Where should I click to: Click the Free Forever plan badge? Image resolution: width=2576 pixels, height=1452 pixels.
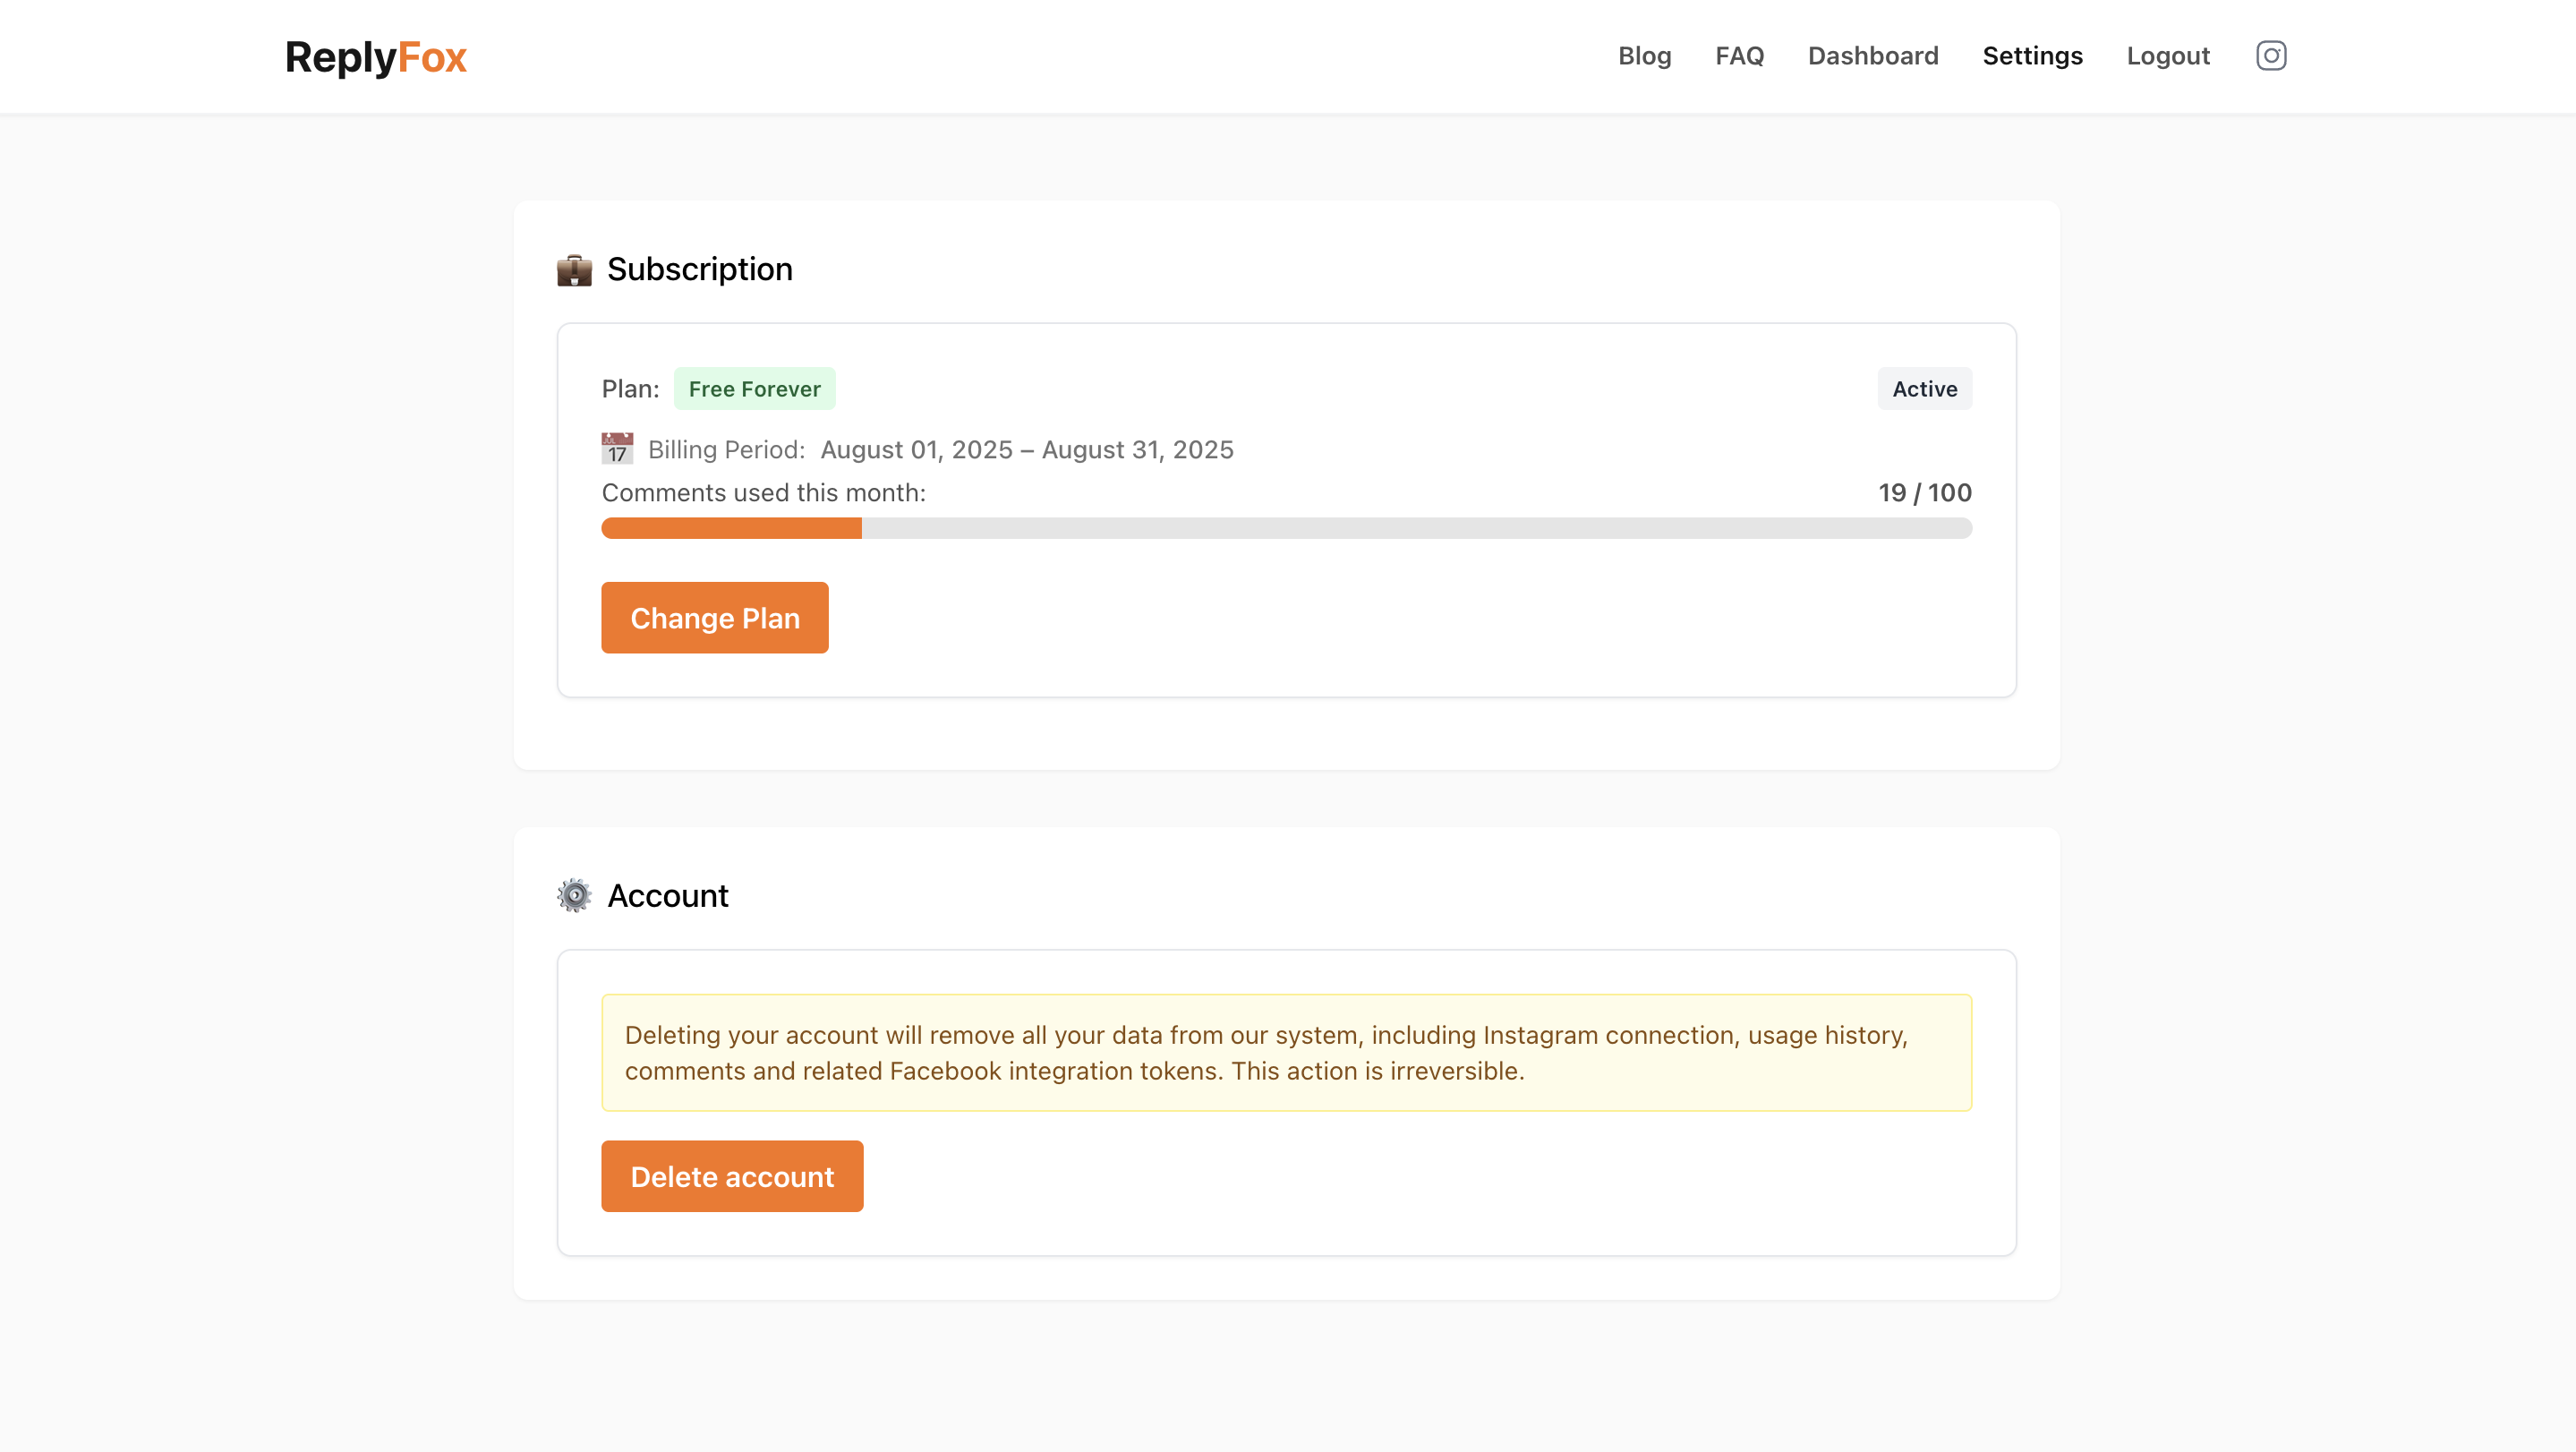tap(754, 389)
